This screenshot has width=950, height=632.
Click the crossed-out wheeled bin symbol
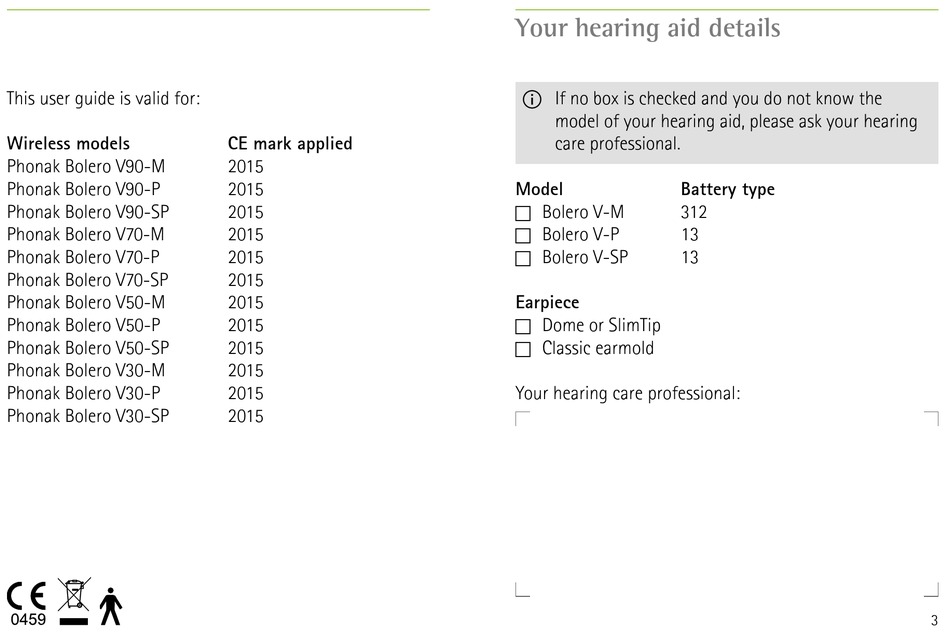(74, 601)
